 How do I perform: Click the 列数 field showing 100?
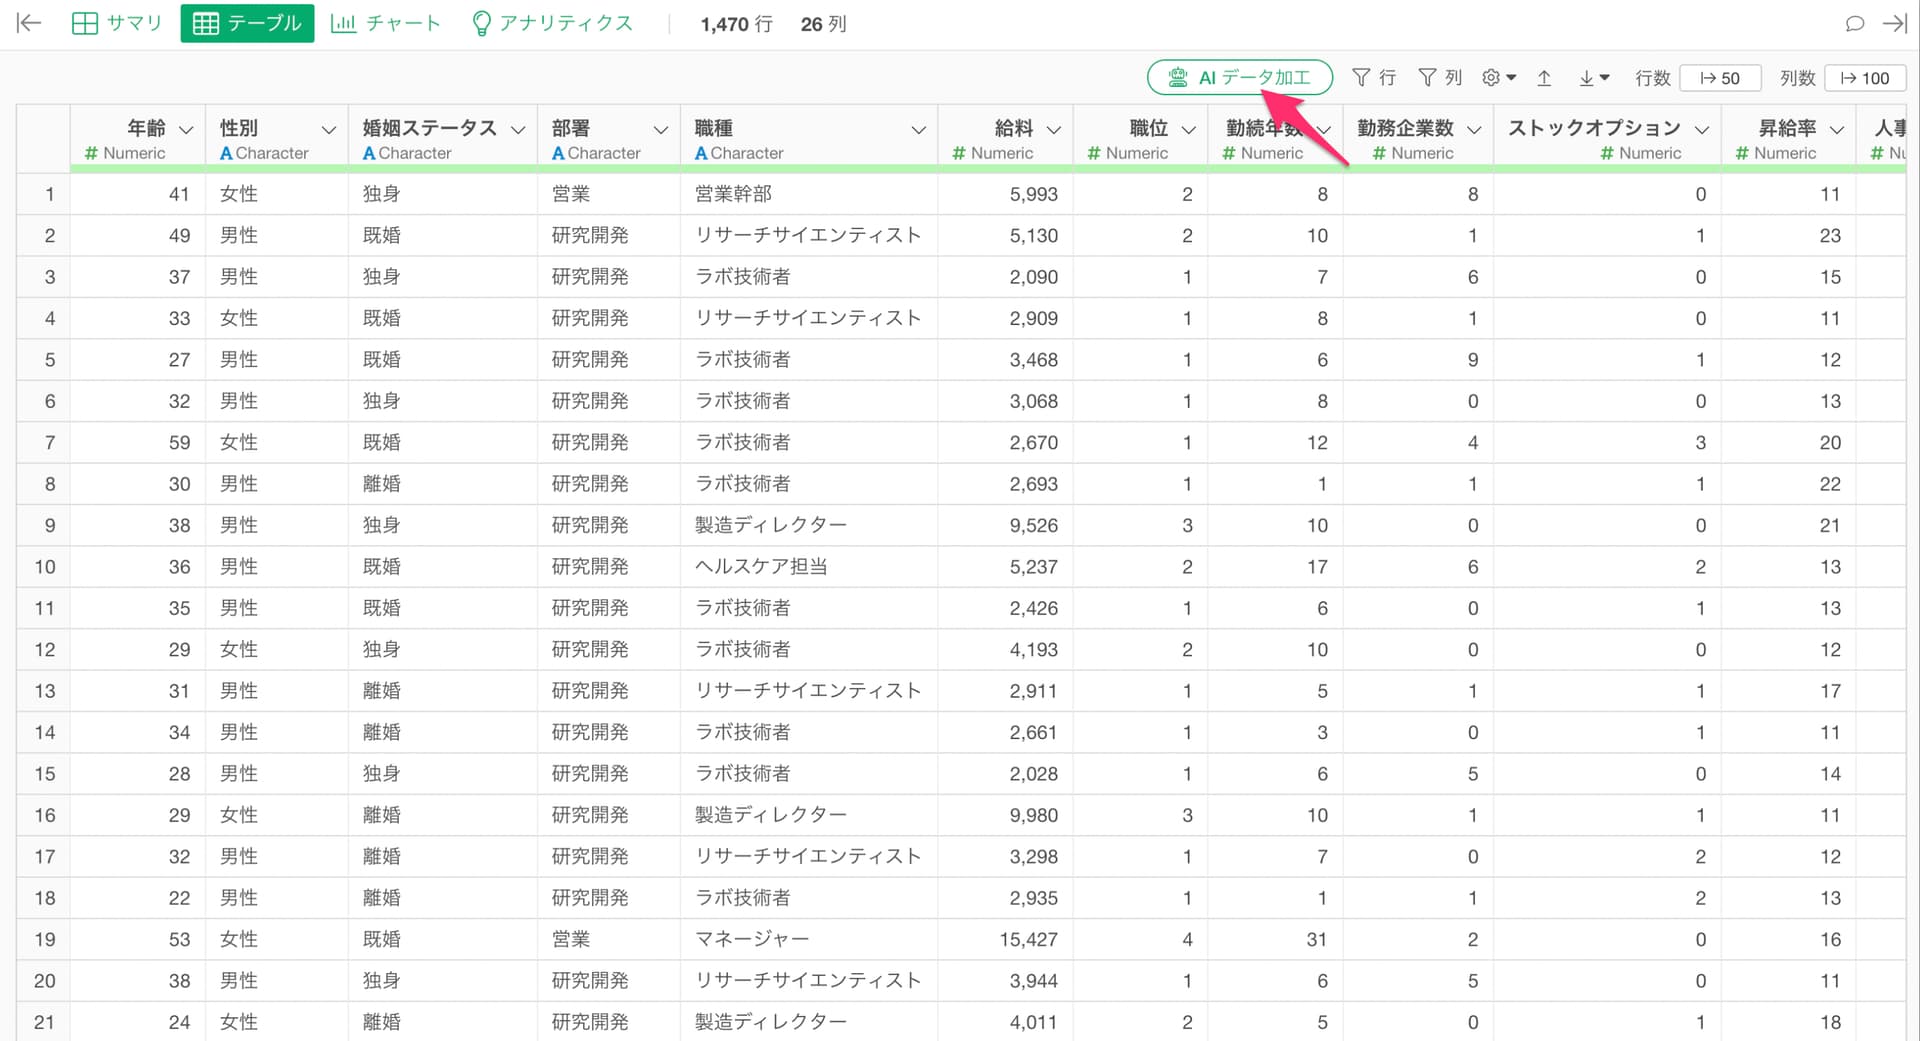(1865, 78)
